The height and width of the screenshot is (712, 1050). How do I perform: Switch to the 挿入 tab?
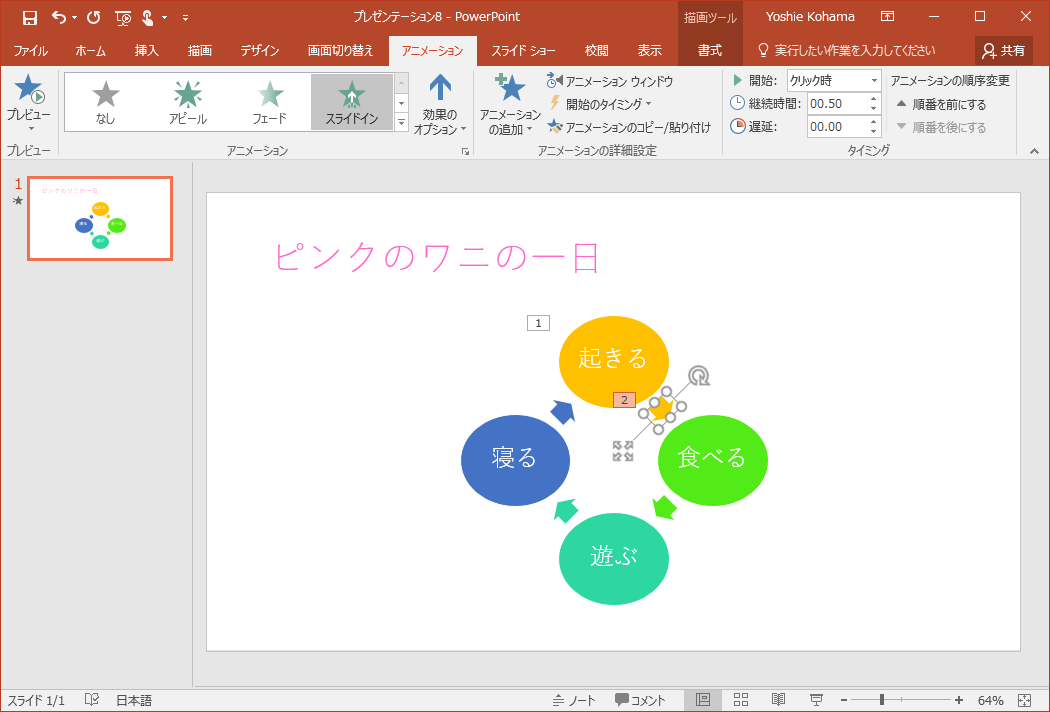tap(146, 51)
